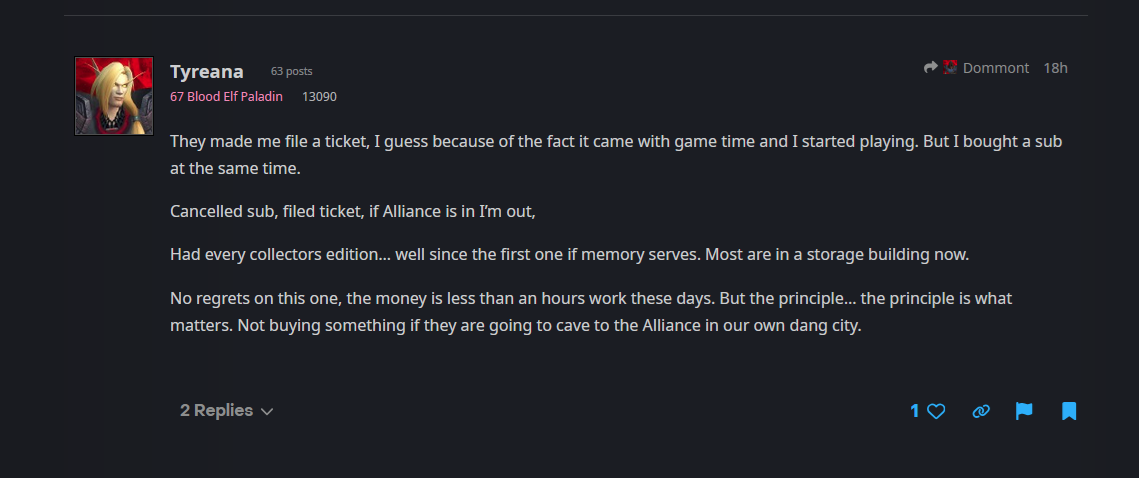Open Tyreana's profile from the username
Image resolution: width=1139 pixels, height=478 pixels.
(x=207, y=71)
